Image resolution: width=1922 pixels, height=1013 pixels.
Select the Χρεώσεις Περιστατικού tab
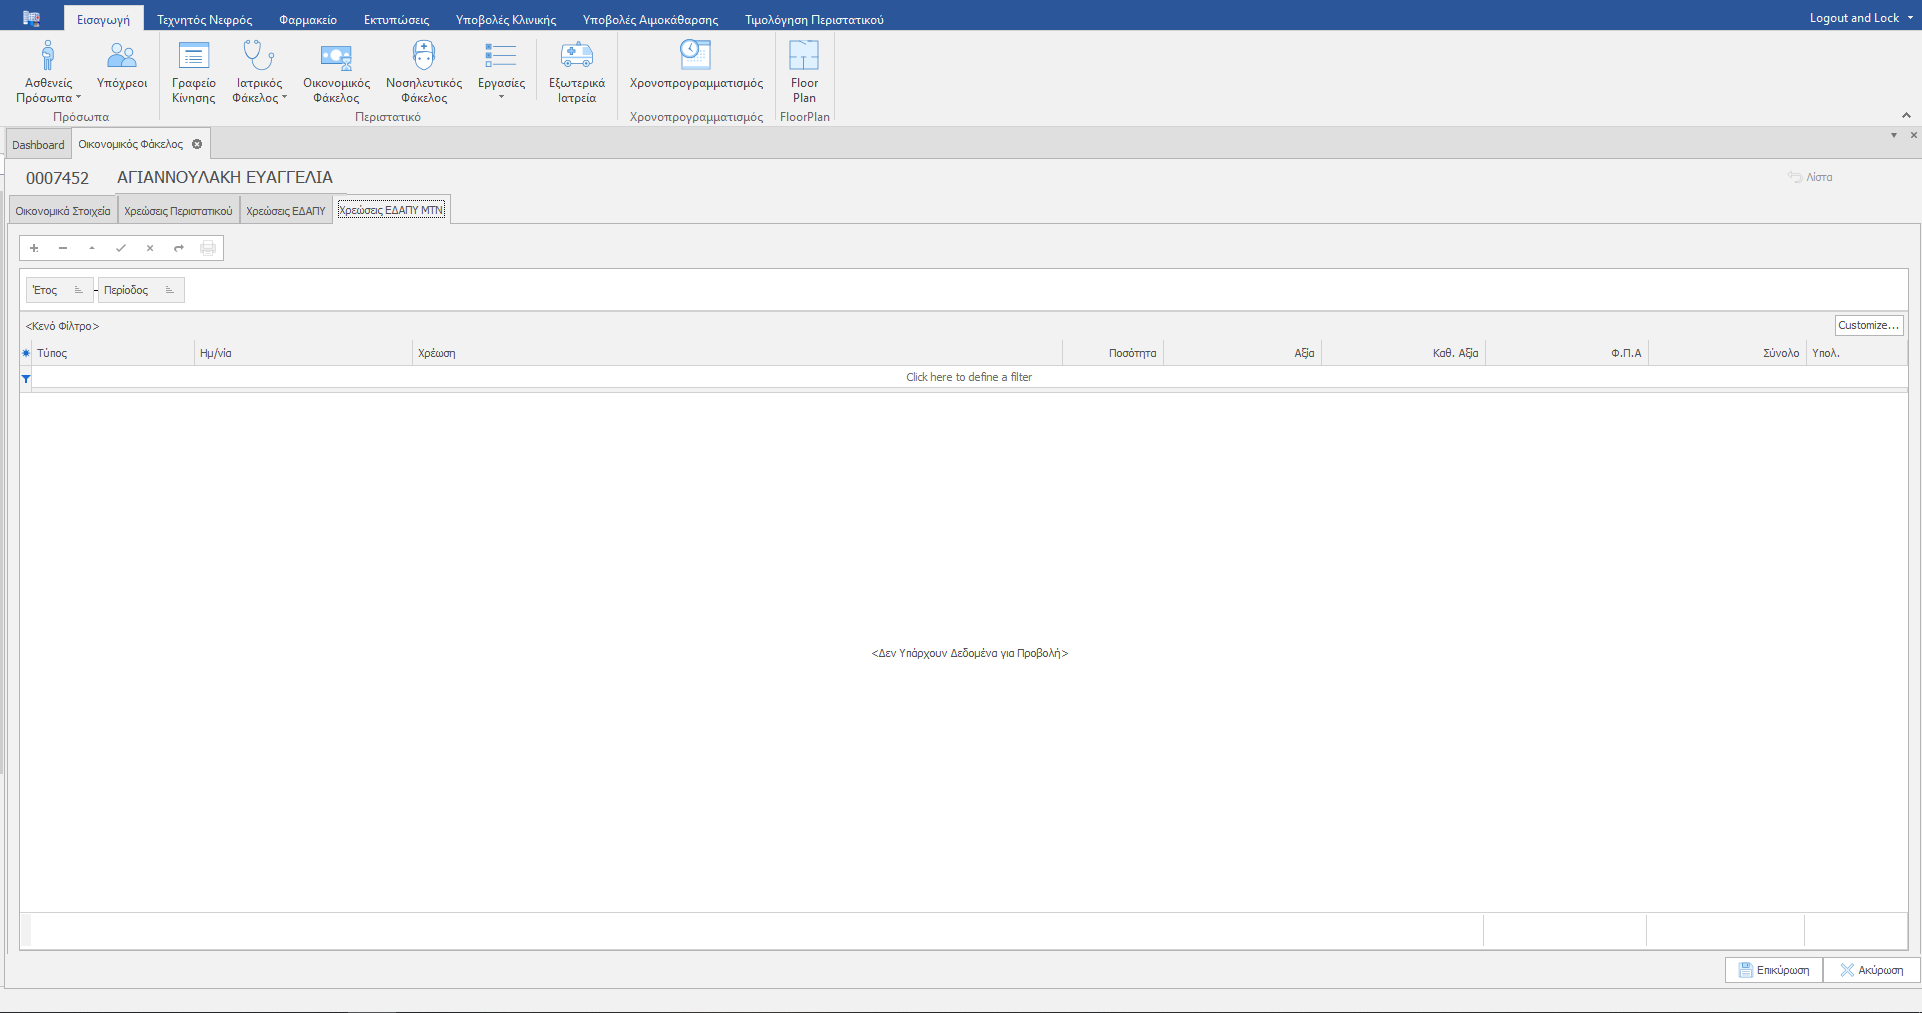[x=178, y=211]
